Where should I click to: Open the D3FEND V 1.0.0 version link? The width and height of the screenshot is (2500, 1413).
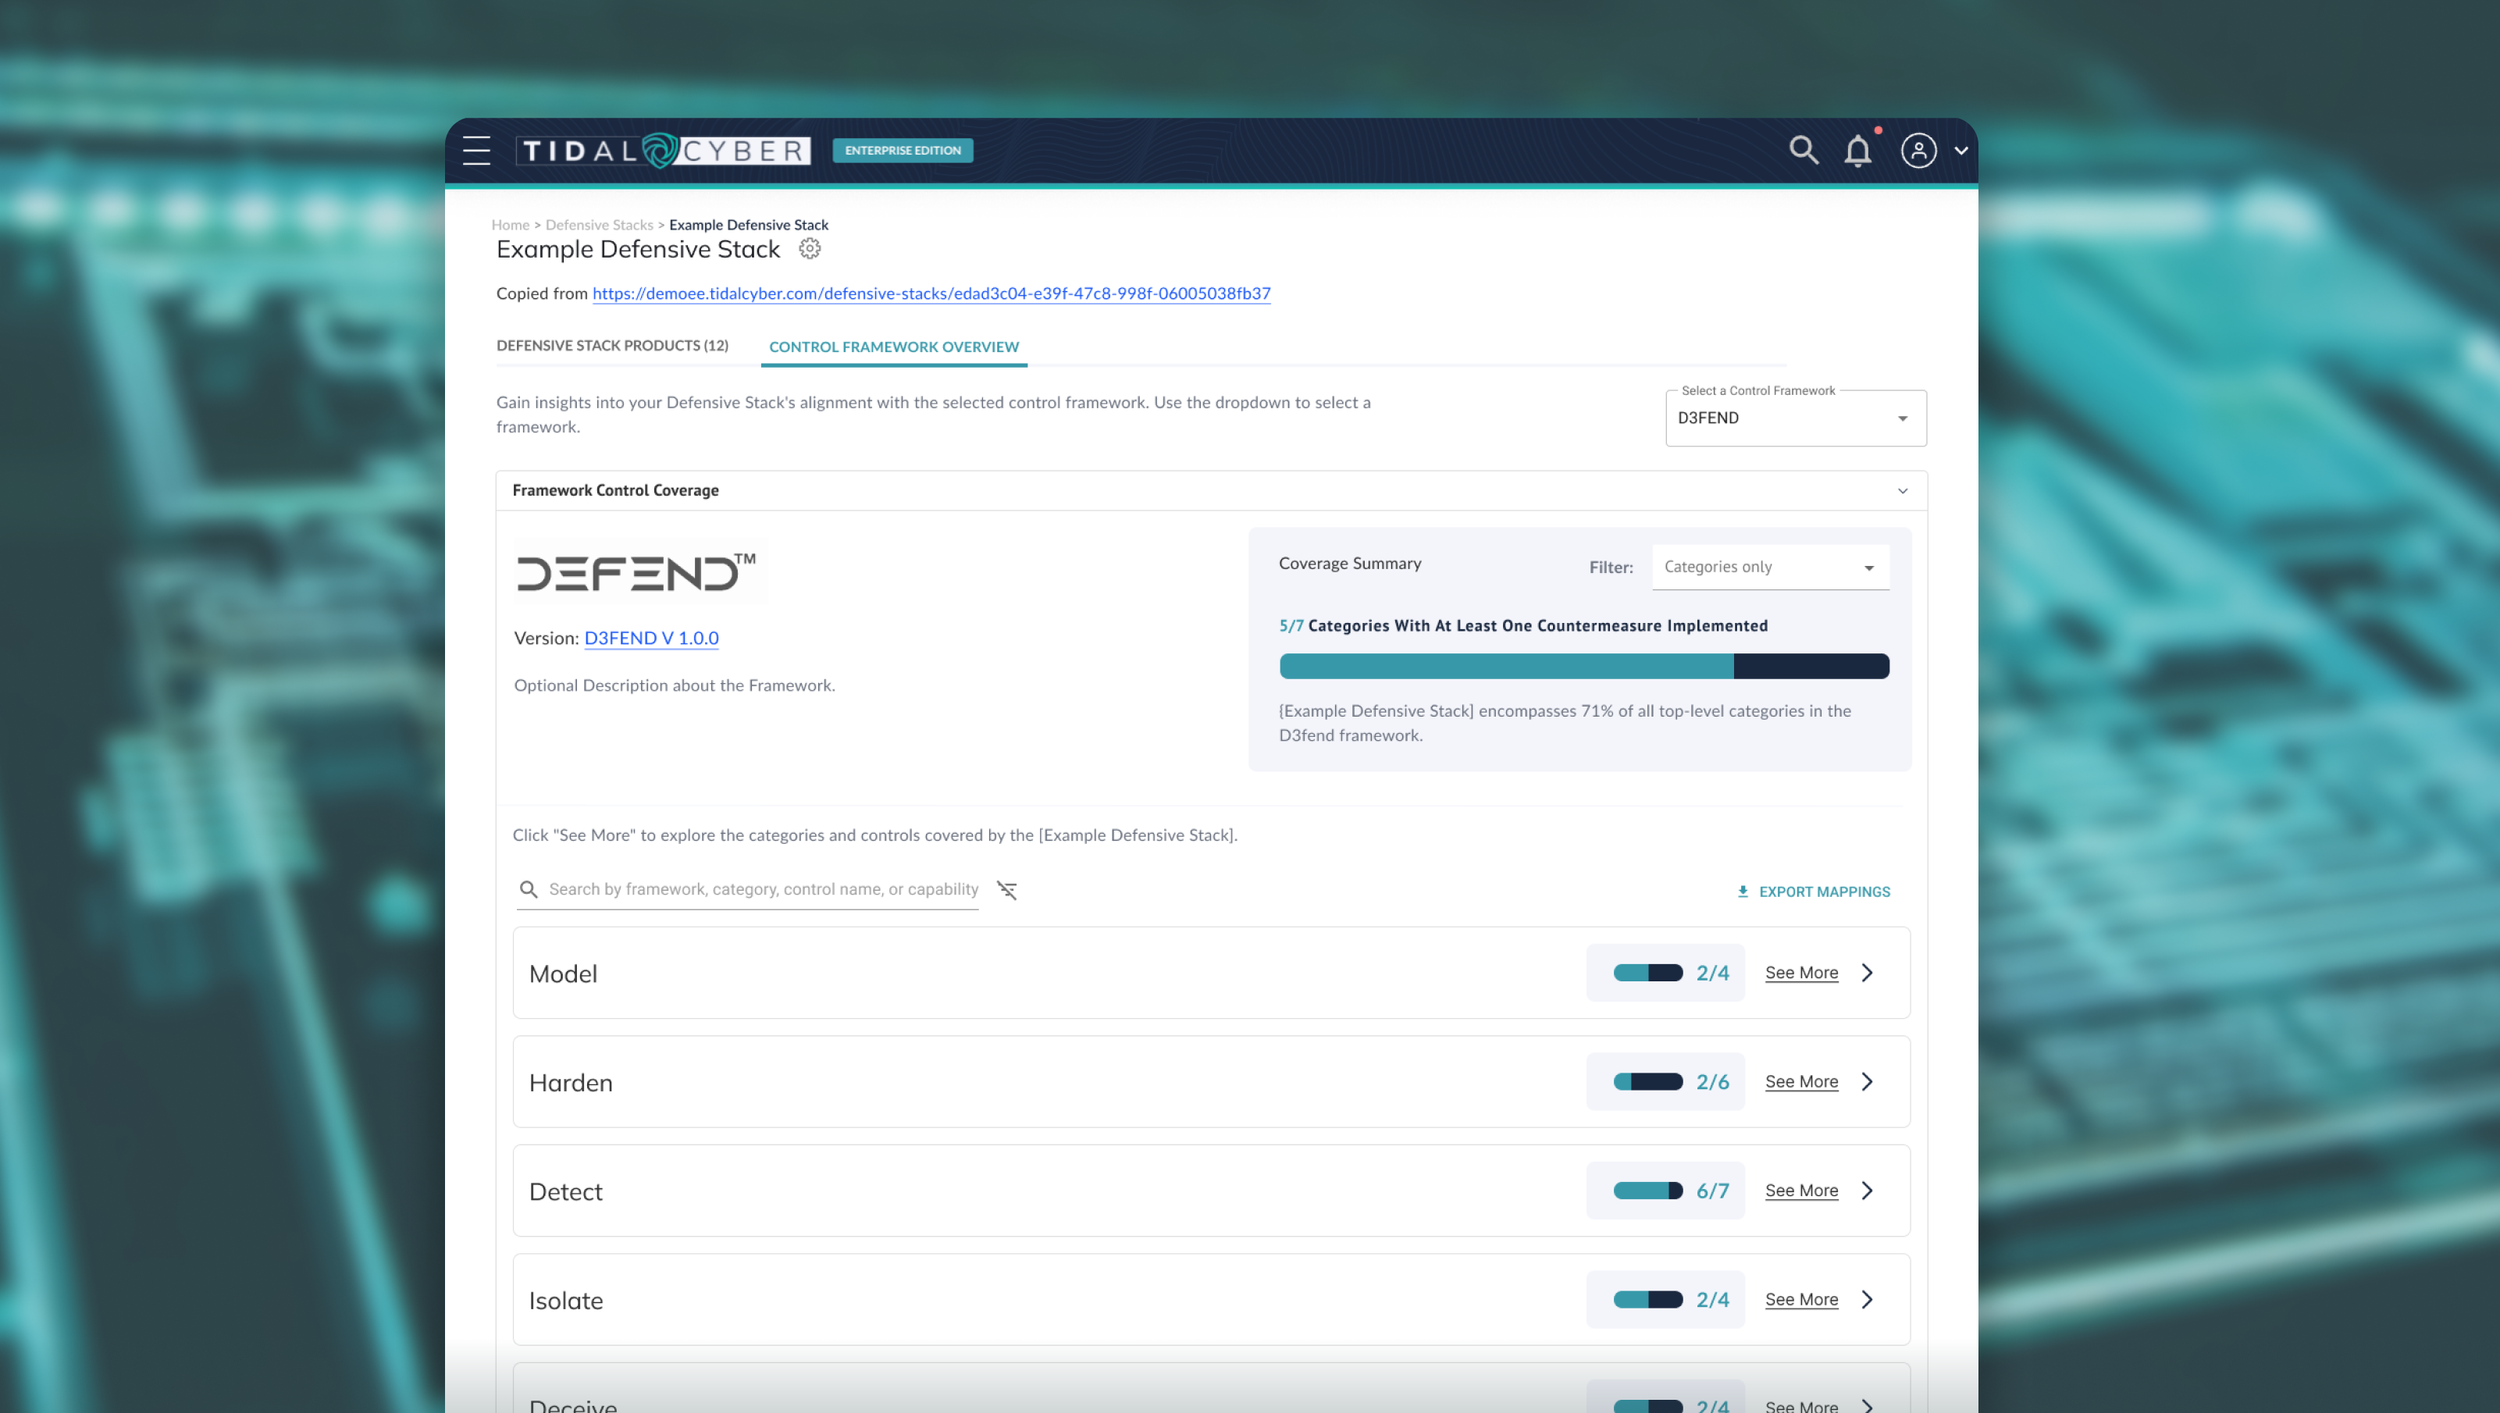(651, 638)
